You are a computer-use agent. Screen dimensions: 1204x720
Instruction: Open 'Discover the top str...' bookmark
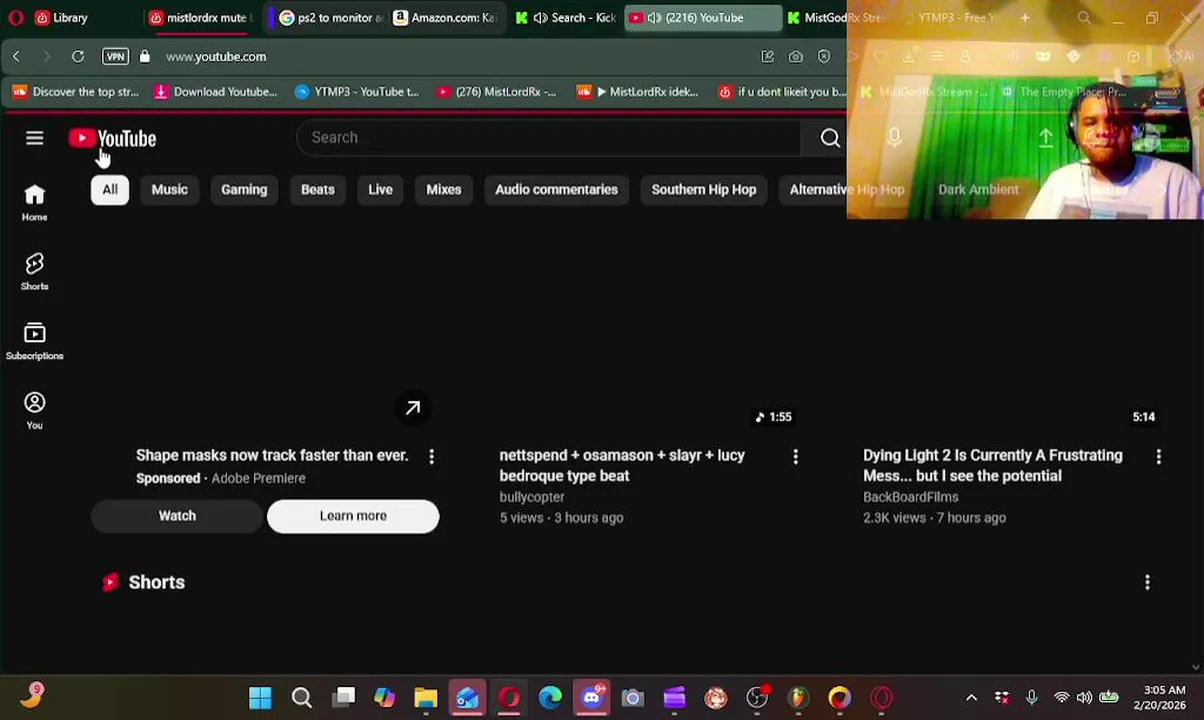click(x=76, y=92)
